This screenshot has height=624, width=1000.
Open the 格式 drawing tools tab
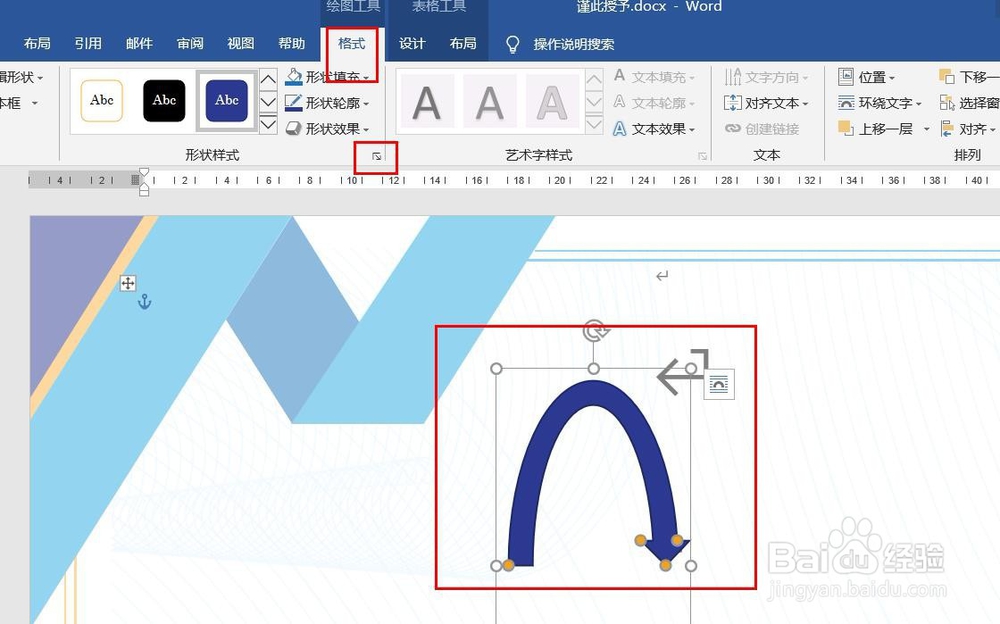(351, 43)
